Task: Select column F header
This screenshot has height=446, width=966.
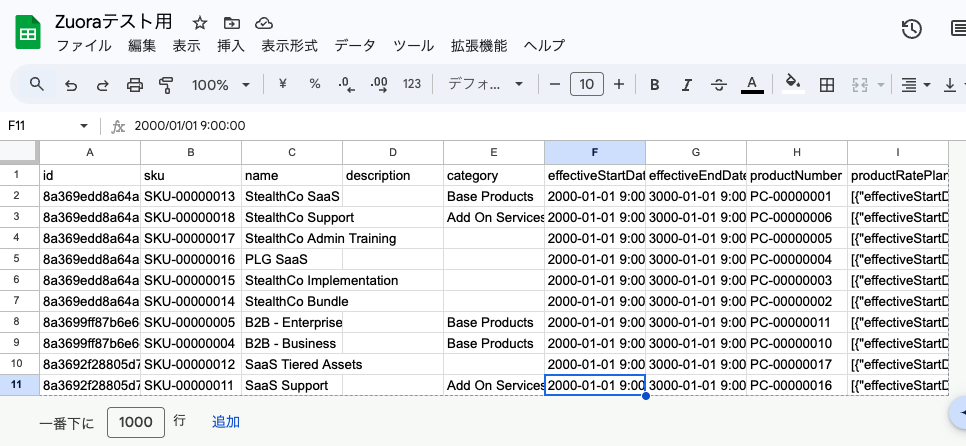Action: pos(595,152)
